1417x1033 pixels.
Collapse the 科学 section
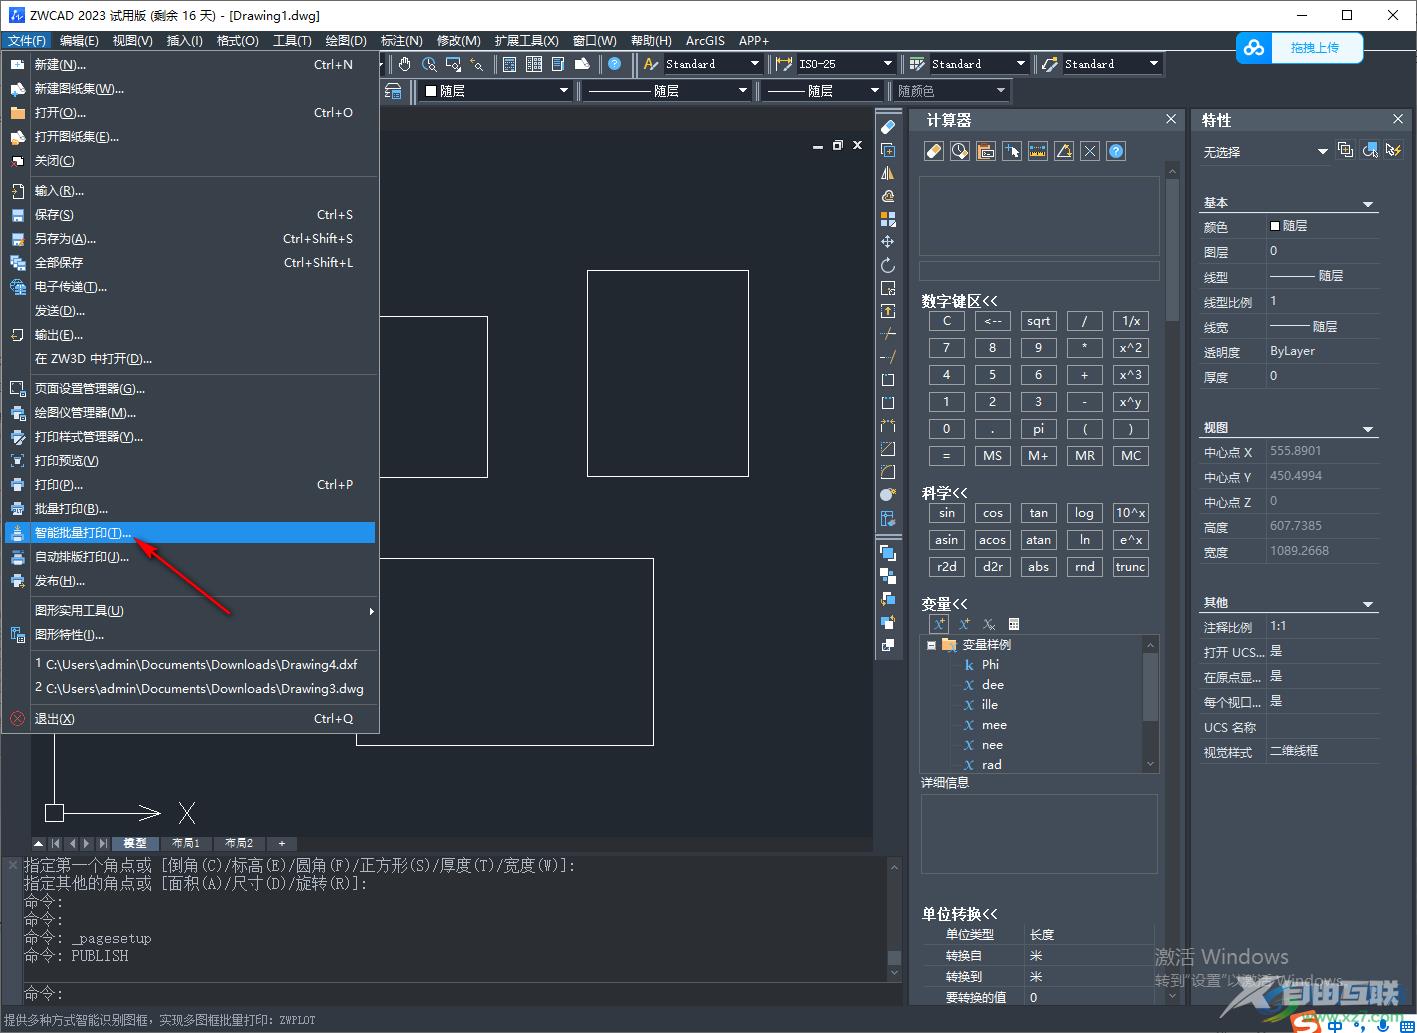click(945, 493)
